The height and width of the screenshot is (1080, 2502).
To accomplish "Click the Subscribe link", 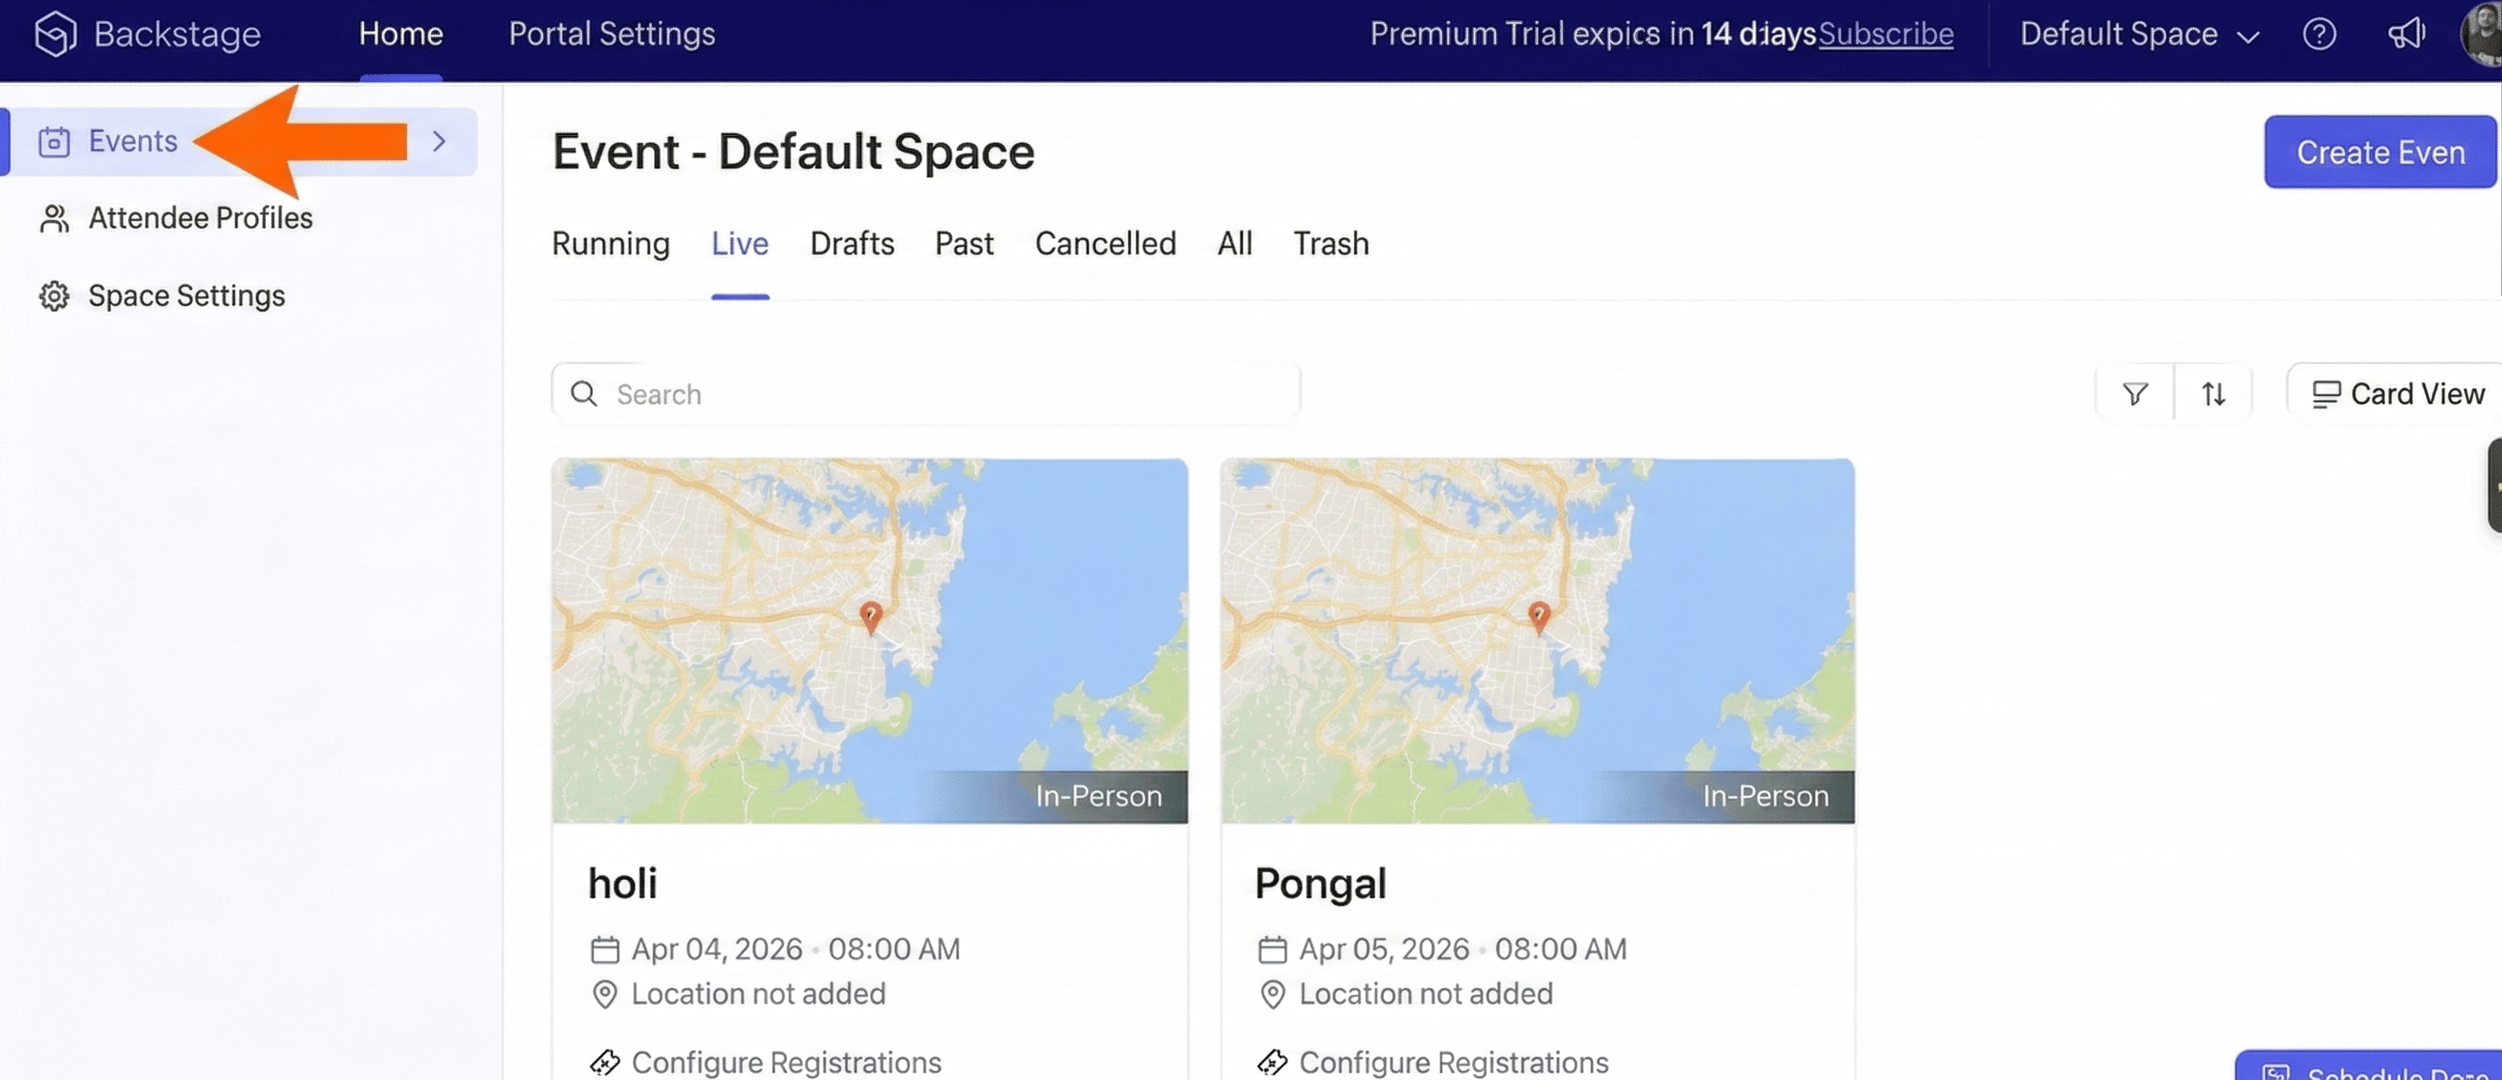I will [1885, 34].
